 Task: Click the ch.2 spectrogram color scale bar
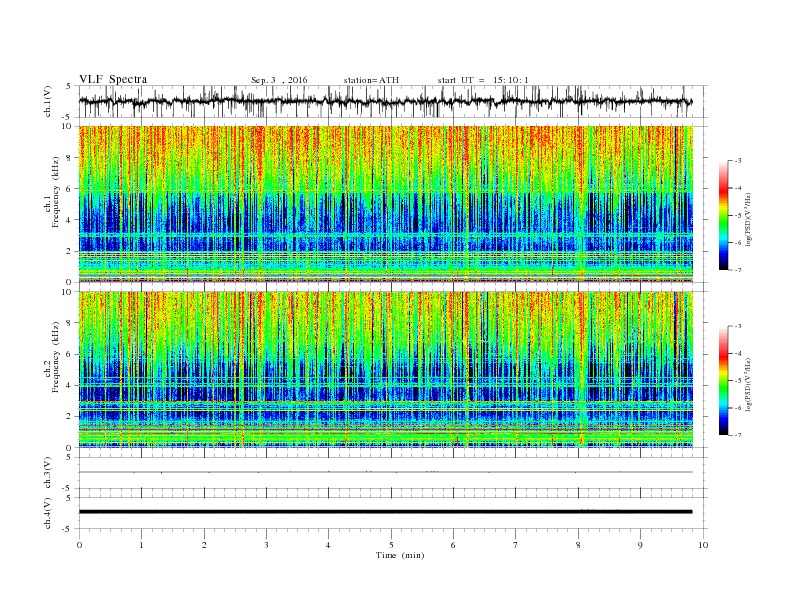723,380
